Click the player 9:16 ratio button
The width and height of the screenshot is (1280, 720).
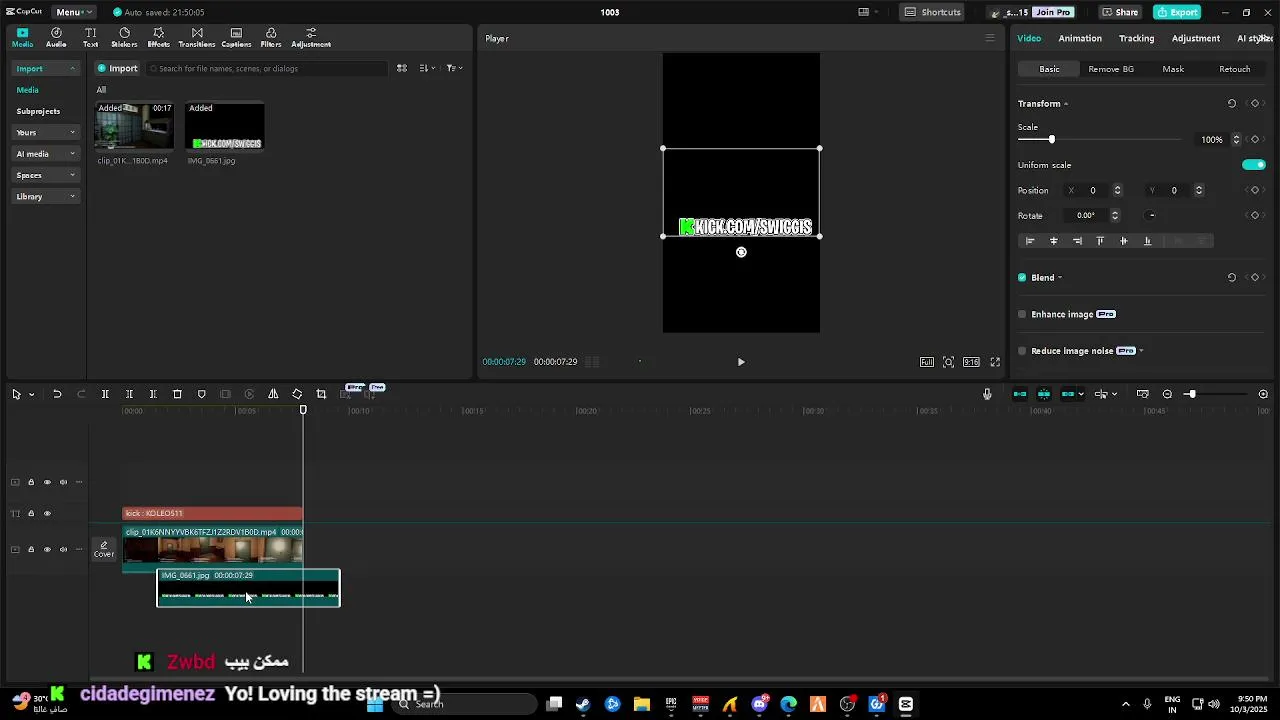(971, 362)
